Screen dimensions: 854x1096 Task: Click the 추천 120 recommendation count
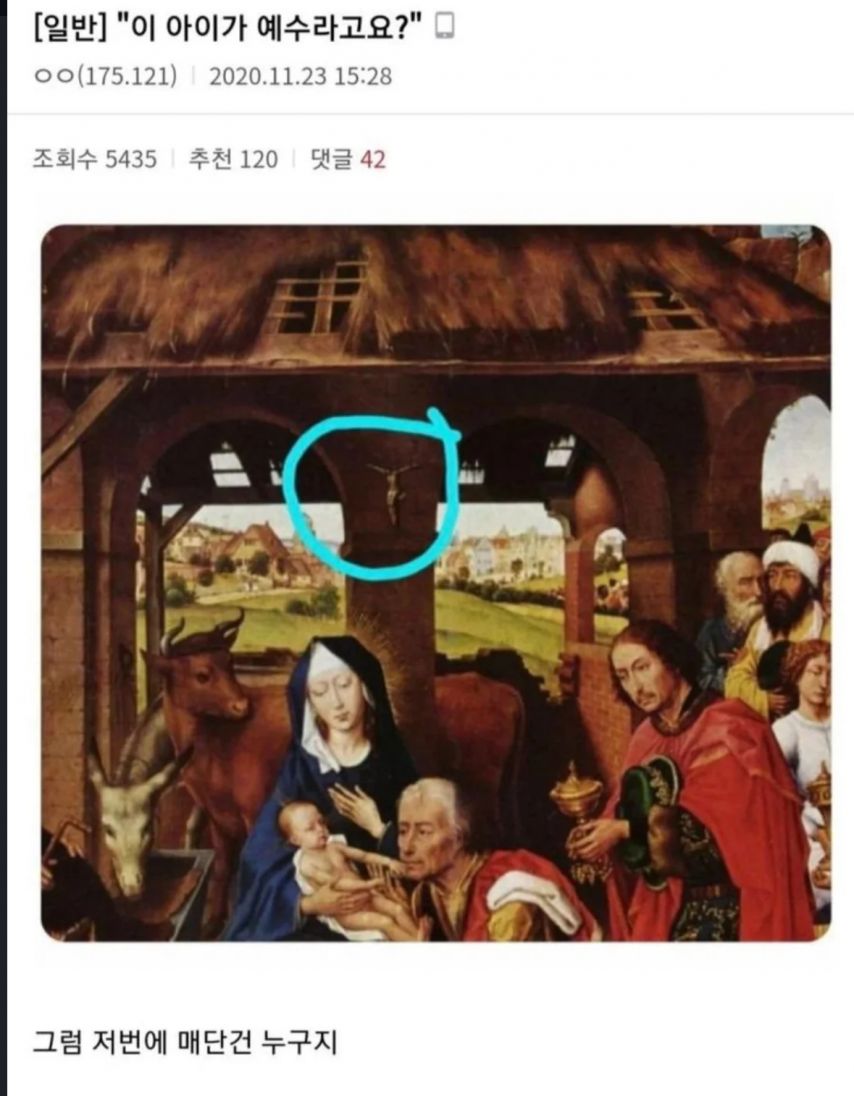[233, 159]
